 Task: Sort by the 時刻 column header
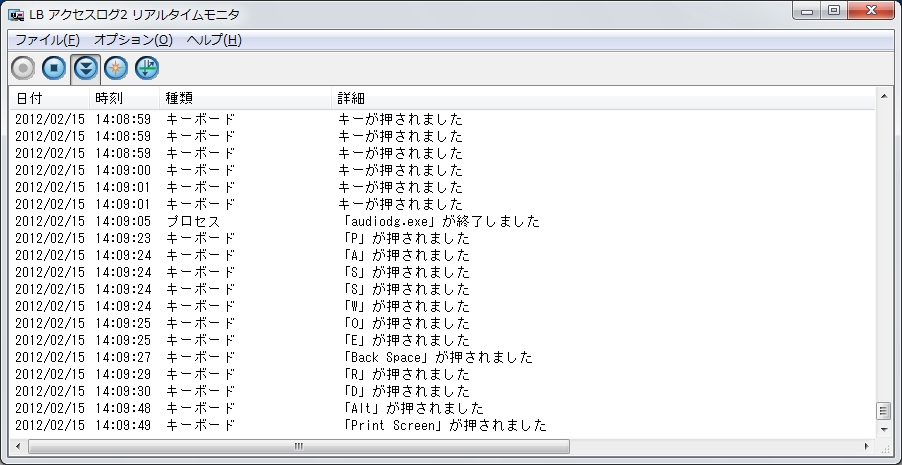pyautogui.click(x=125, y=98)
